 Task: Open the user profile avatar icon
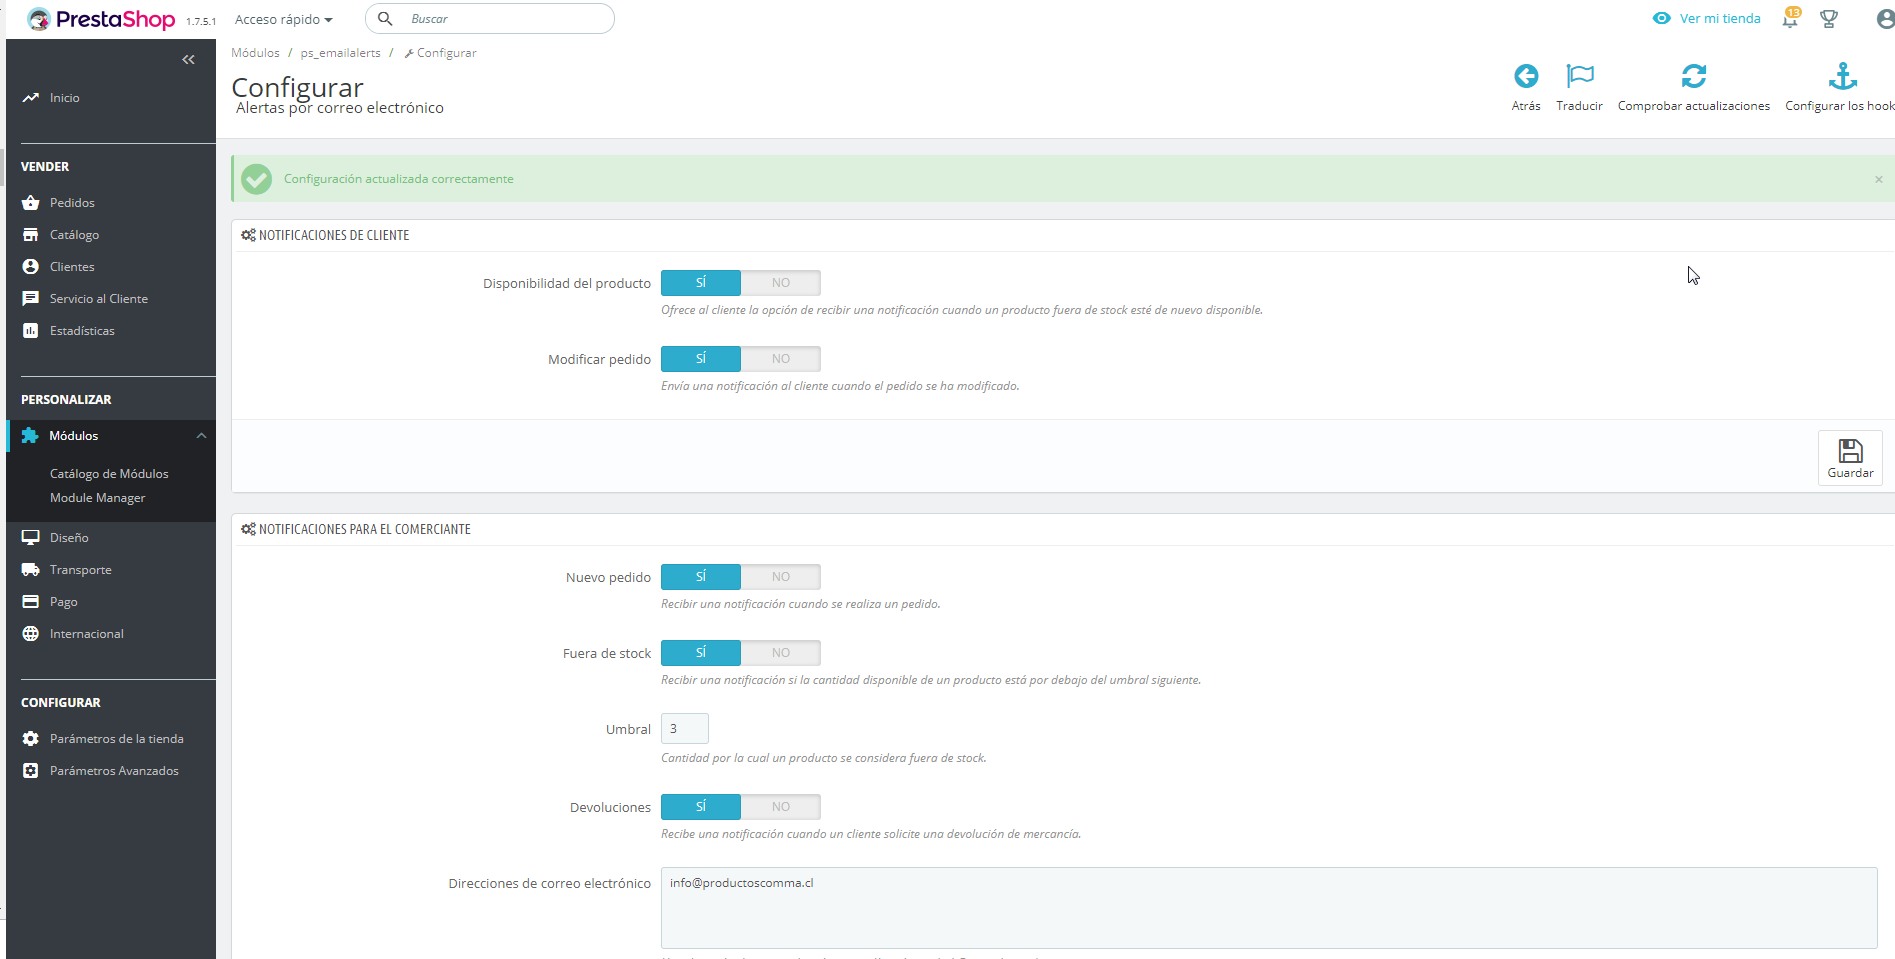click(1885, 18)
